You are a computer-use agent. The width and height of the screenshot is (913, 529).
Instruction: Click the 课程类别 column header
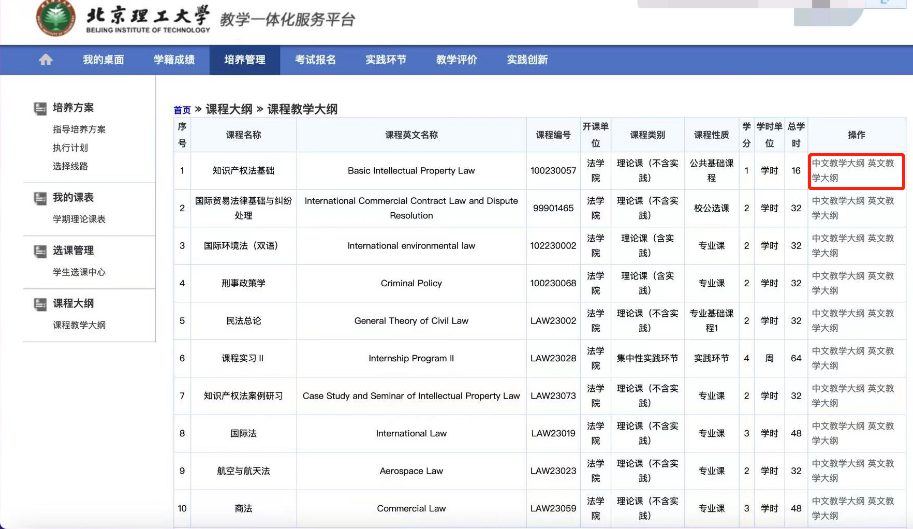(x=647, y=135)
